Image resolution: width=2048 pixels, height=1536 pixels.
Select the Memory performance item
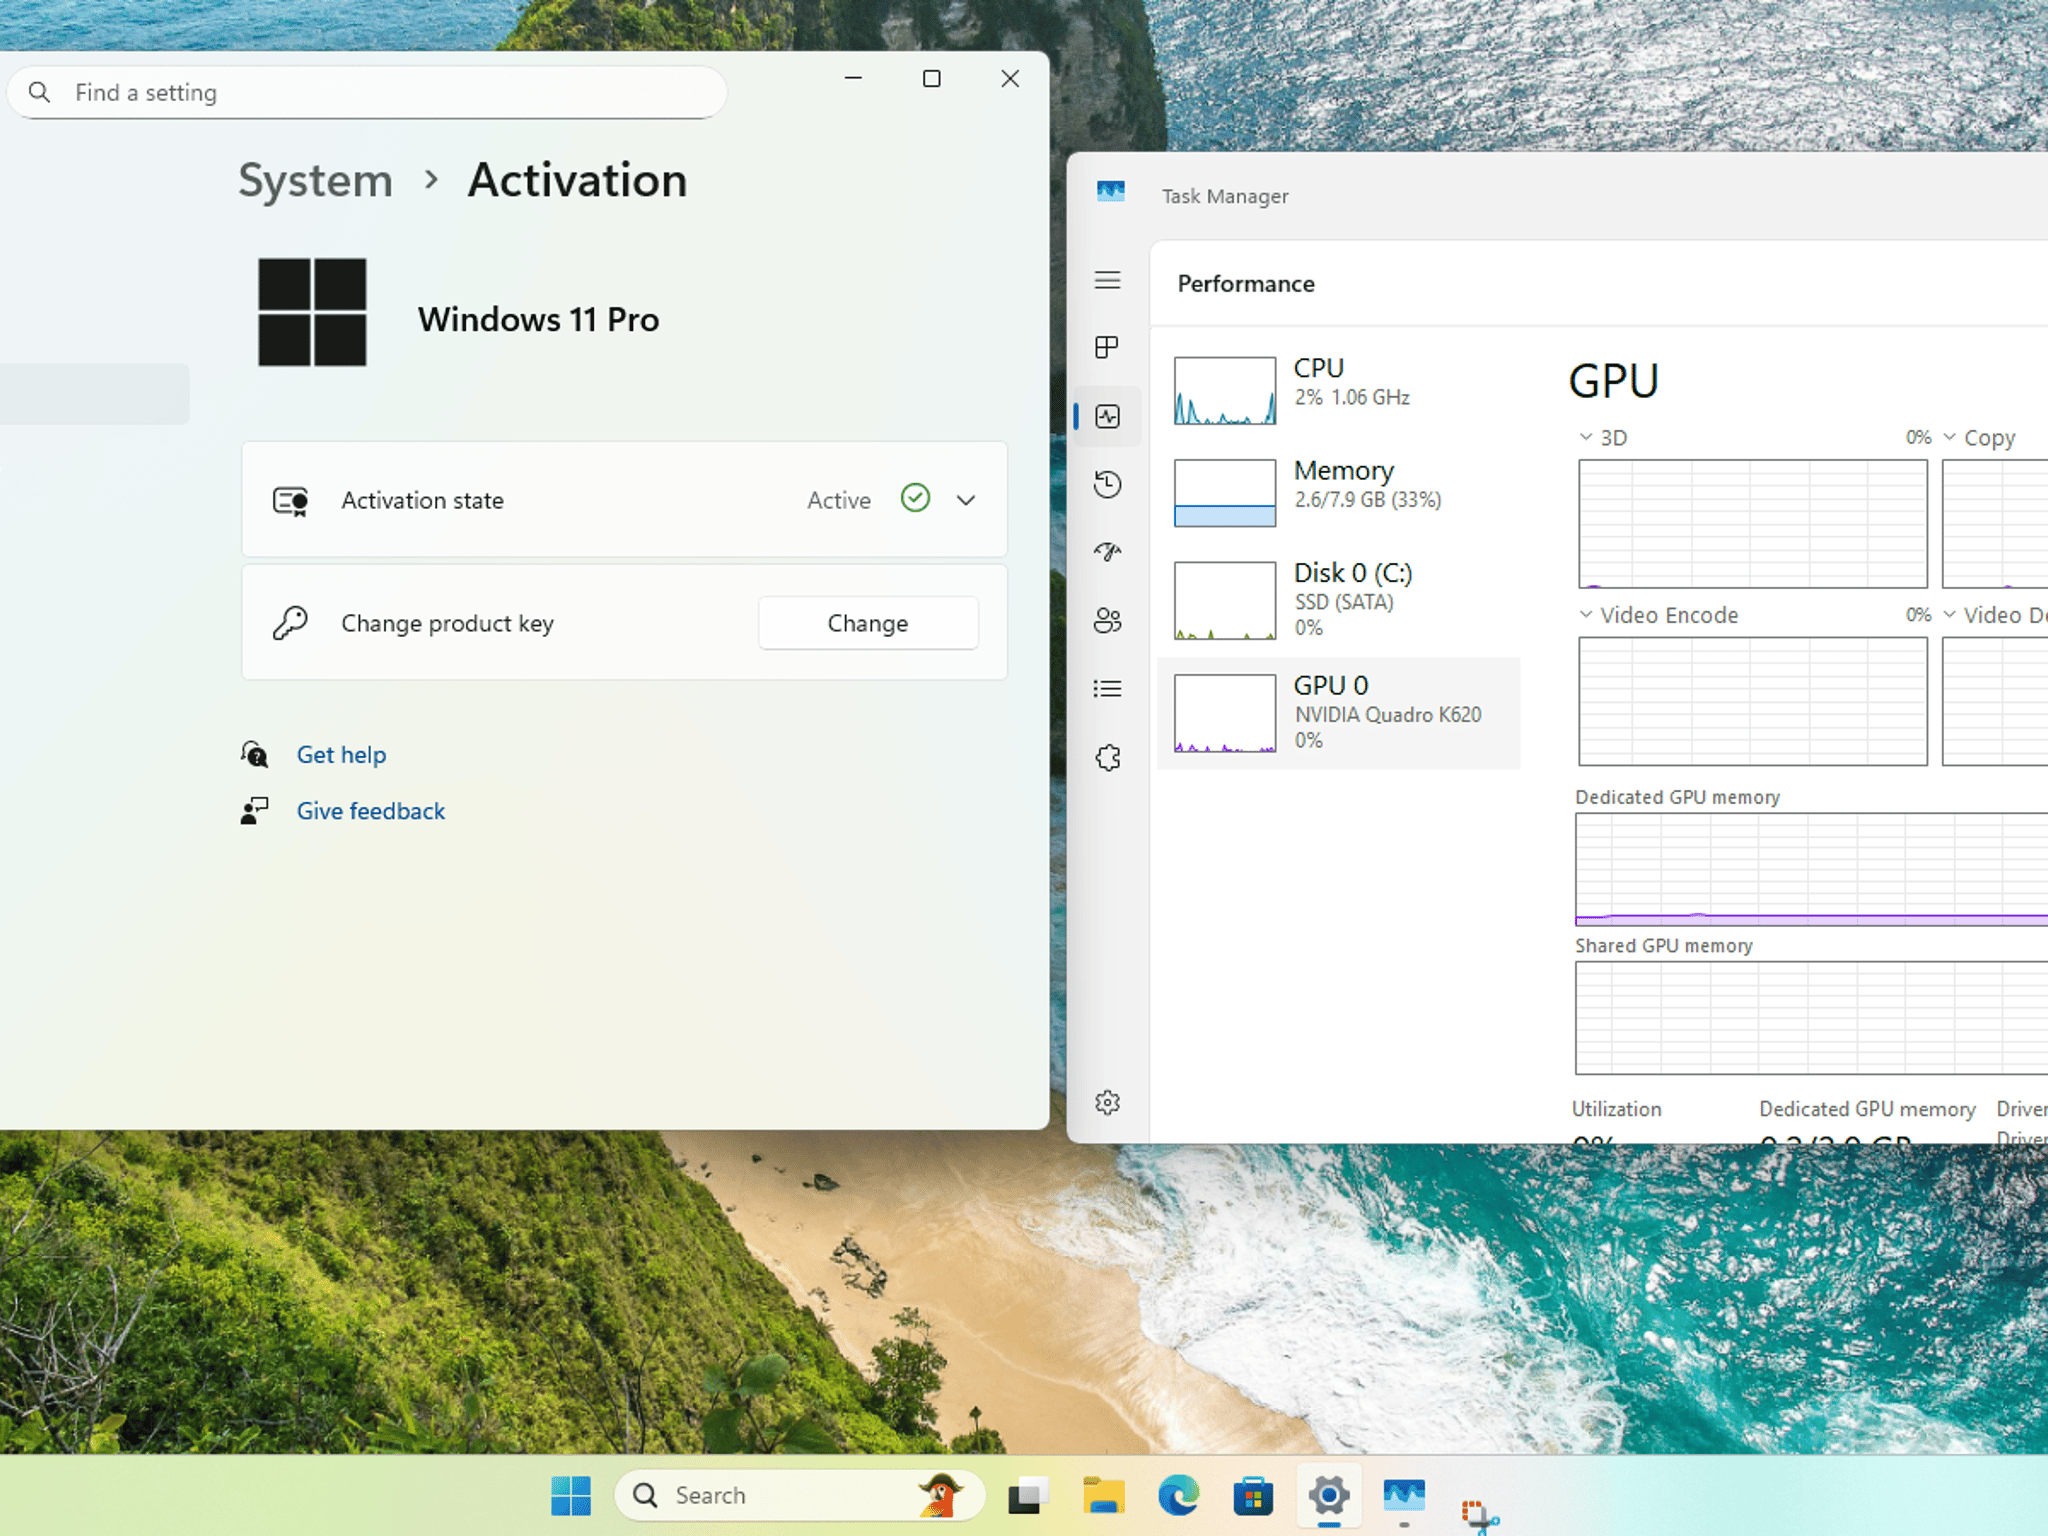(1338, 491)
